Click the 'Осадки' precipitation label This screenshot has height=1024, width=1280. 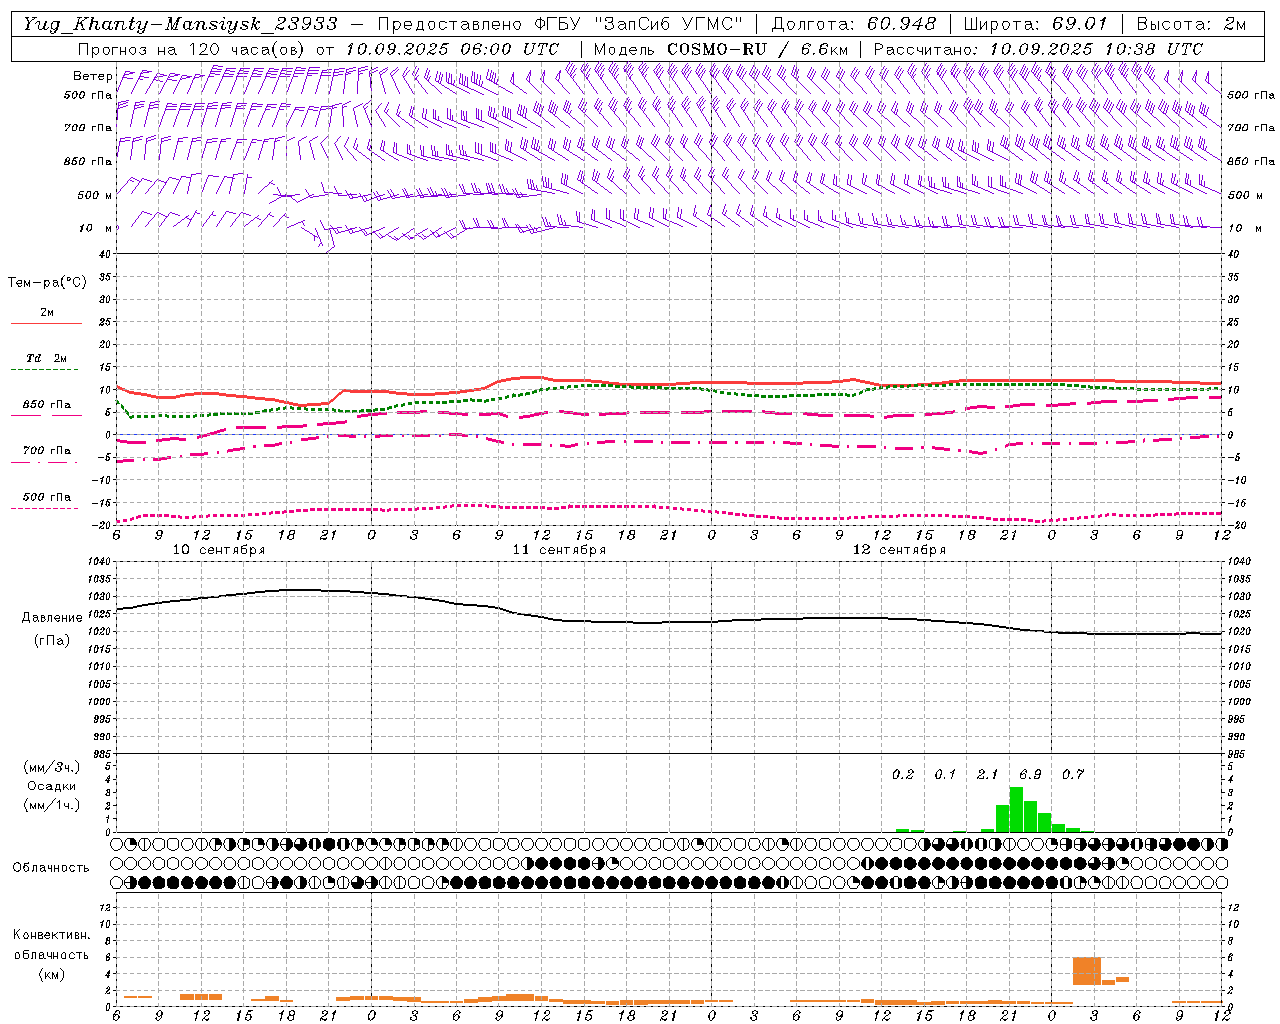(x=51, y=786)
